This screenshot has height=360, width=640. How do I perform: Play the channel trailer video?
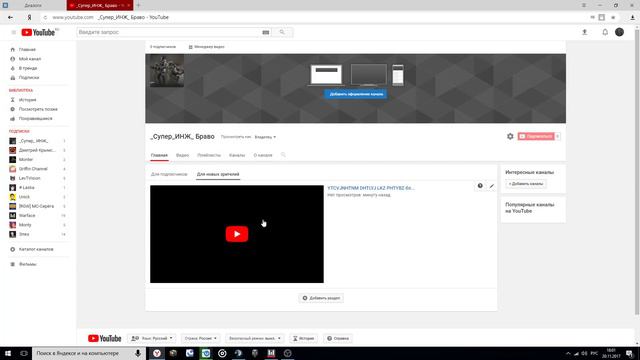click(237, 234)
